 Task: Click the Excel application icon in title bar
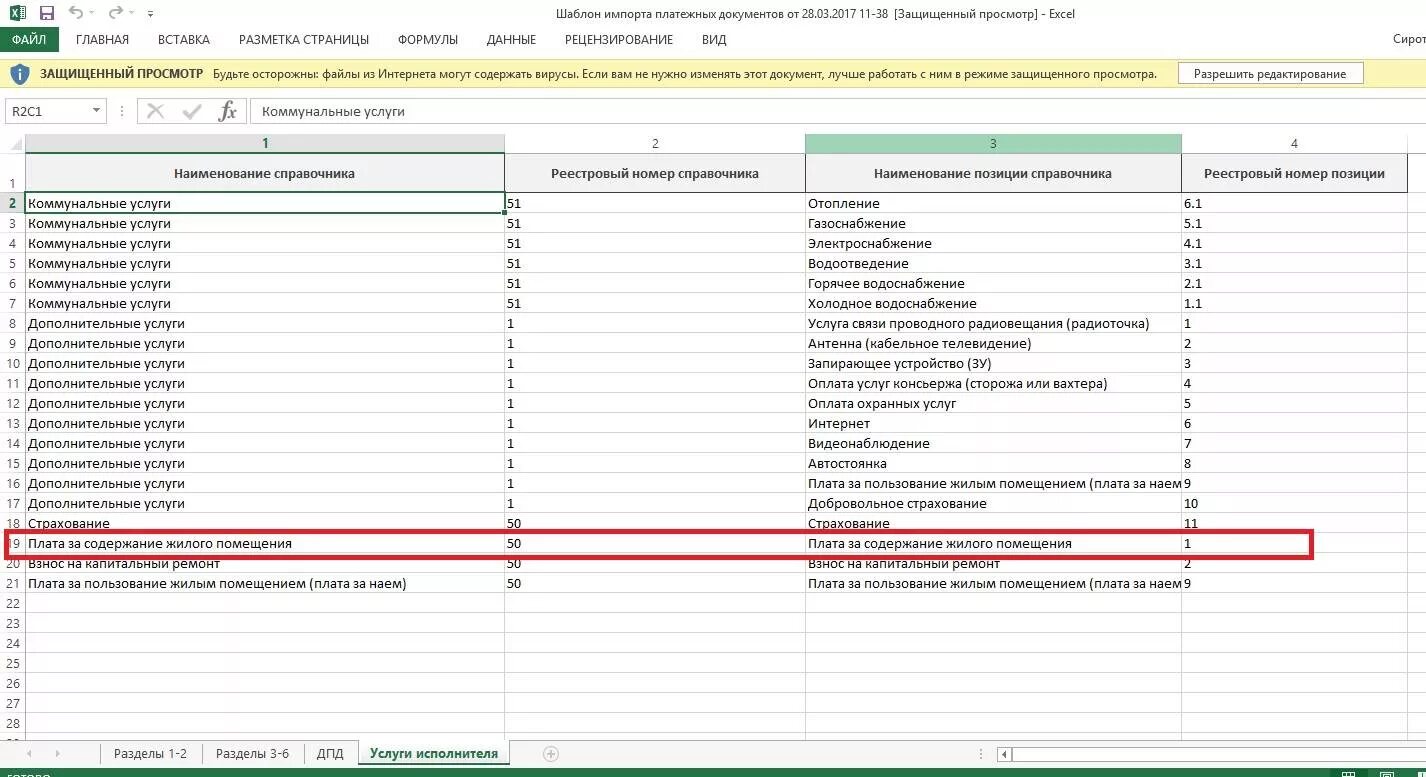17,14
